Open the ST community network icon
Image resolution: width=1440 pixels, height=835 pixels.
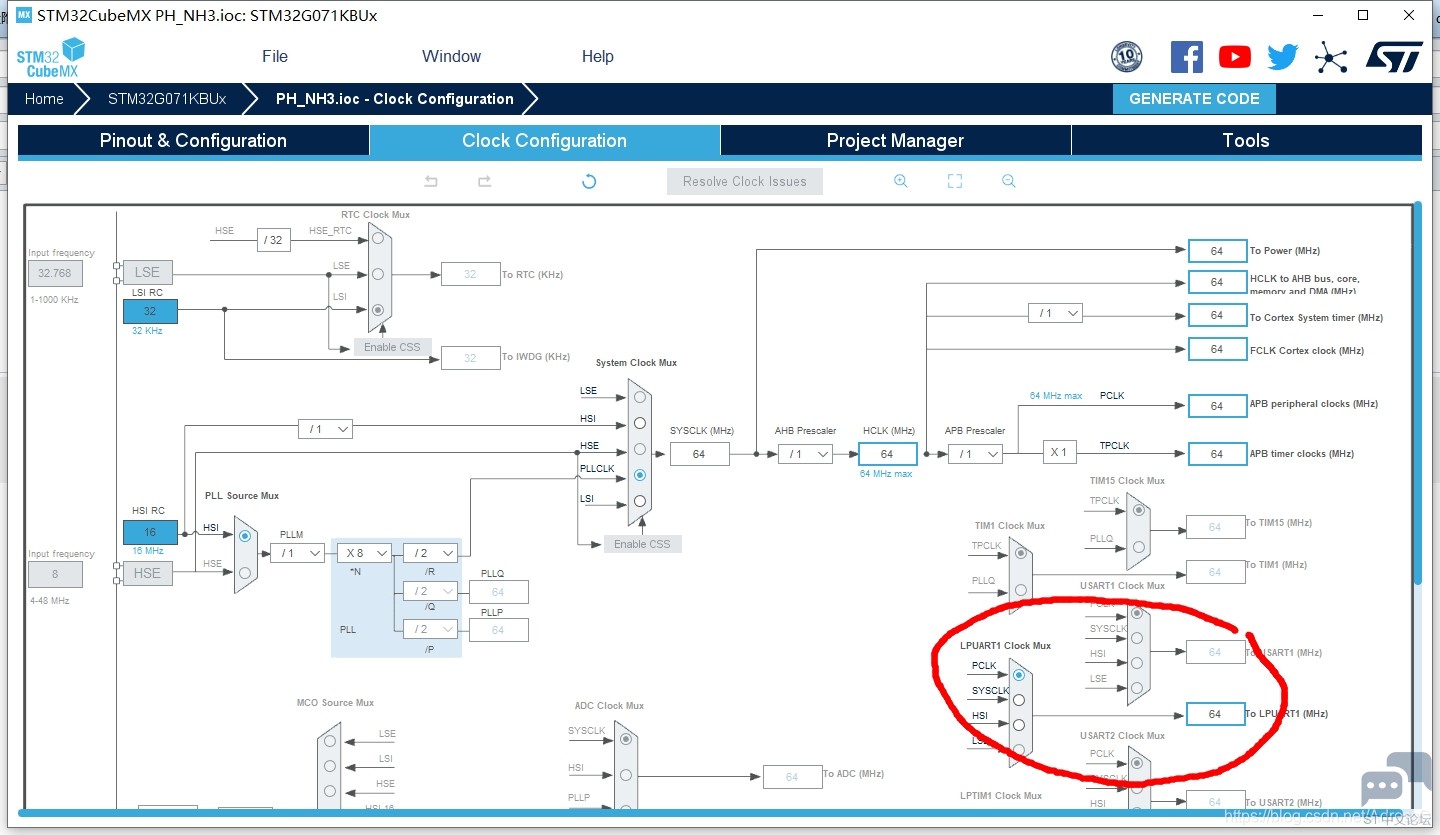(x=1331, y=57)
